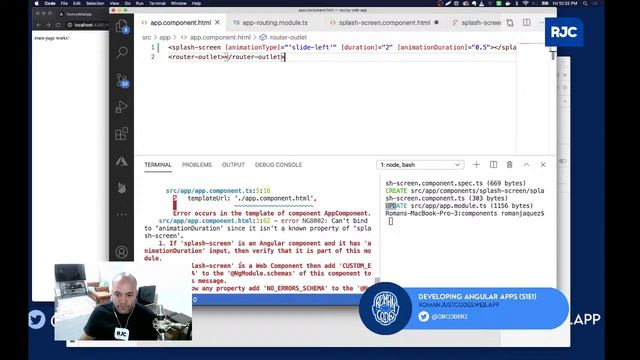Screen dimensions: 640x360
Task: Place cursor on line 1 splash-screen code
Action: click(x=342, y=47)
